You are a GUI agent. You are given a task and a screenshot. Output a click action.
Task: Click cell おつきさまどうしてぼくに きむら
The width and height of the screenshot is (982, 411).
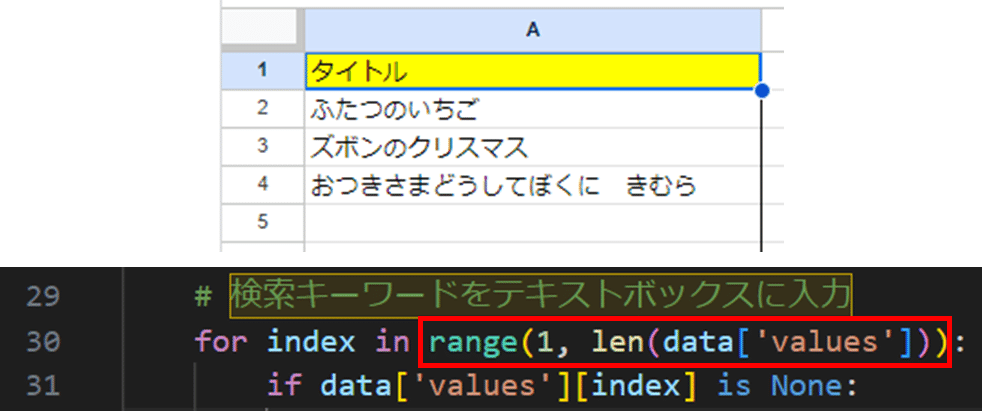(x=533, y=184)
